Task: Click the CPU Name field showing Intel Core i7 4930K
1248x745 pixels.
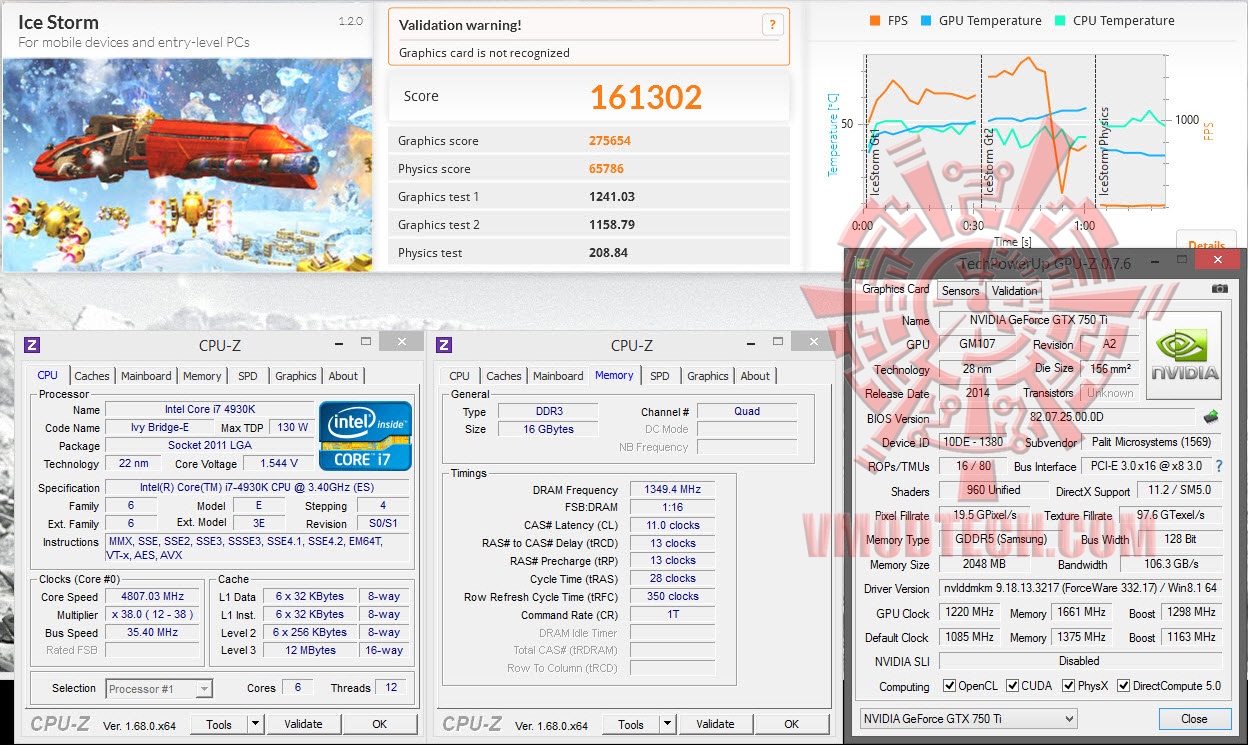Action: [x=209, y=410]
